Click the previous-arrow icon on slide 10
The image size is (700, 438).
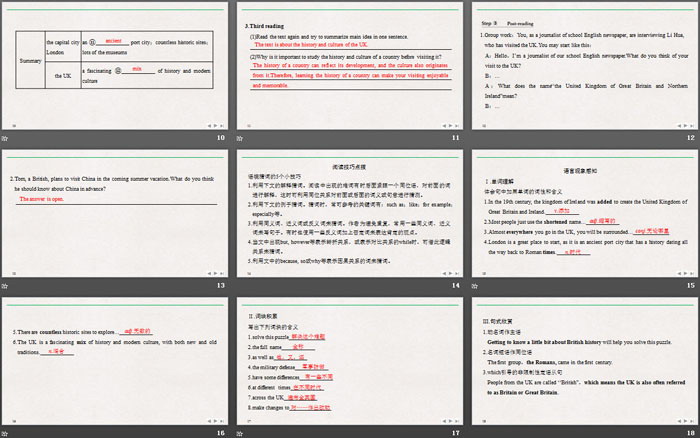209,126
